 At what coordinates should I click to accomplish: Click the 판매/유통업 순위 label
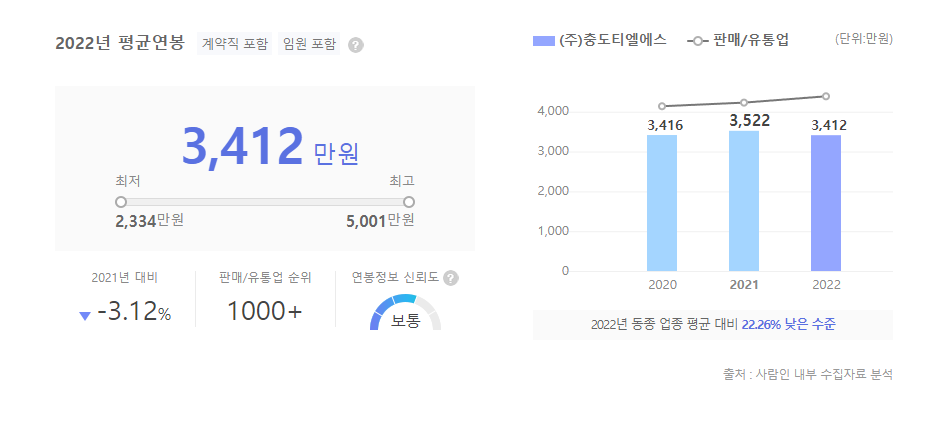pos(265,278)
